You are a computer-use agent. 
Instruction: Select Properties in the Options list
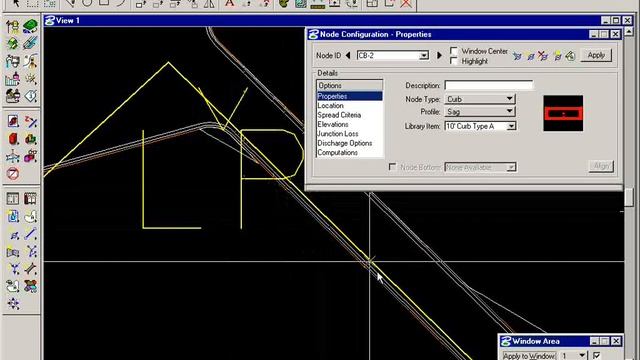pos(350,96)
